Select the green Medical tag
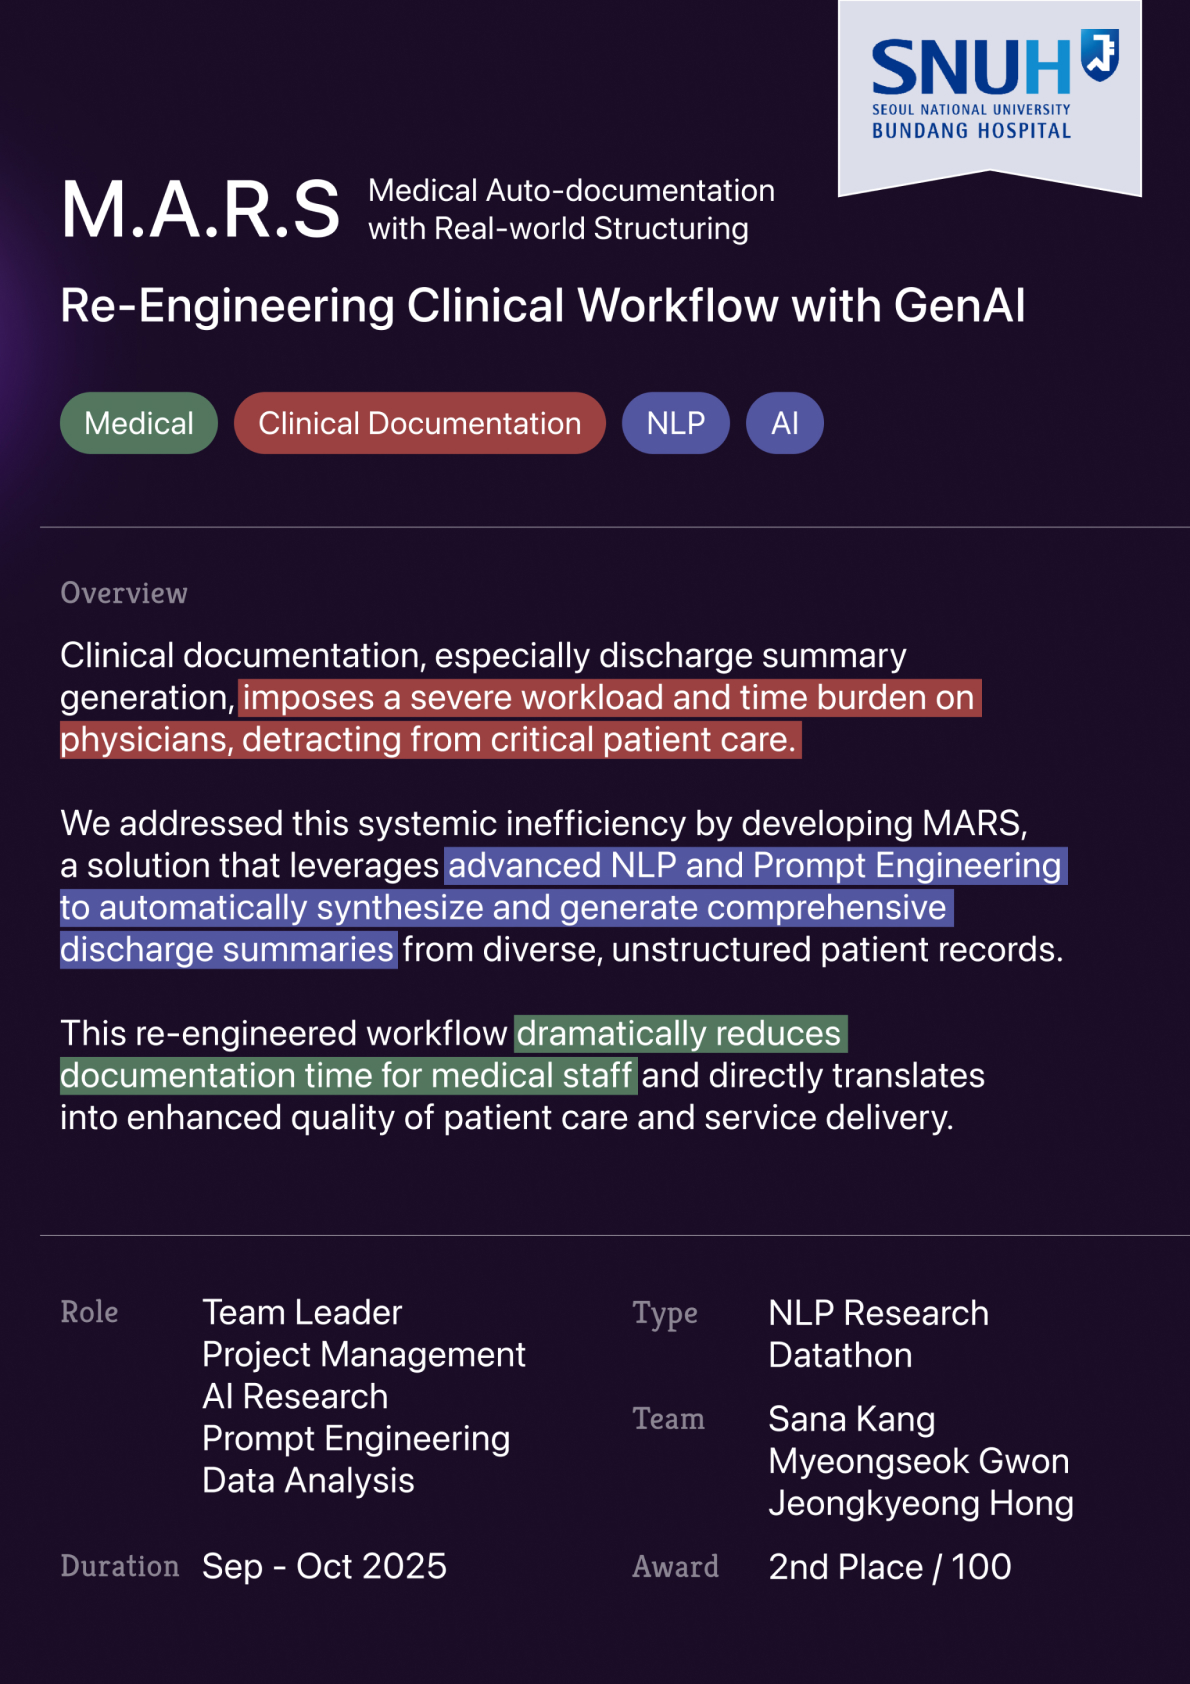 coord(139,423)
